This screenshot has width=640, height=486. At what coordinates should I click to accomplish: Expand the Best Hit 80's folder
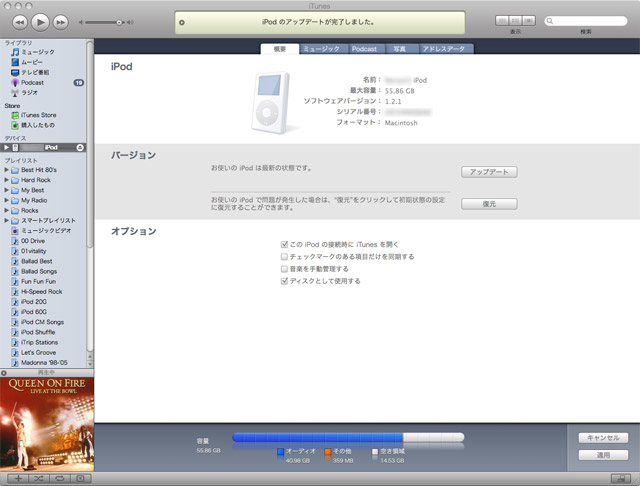(7, 169)
